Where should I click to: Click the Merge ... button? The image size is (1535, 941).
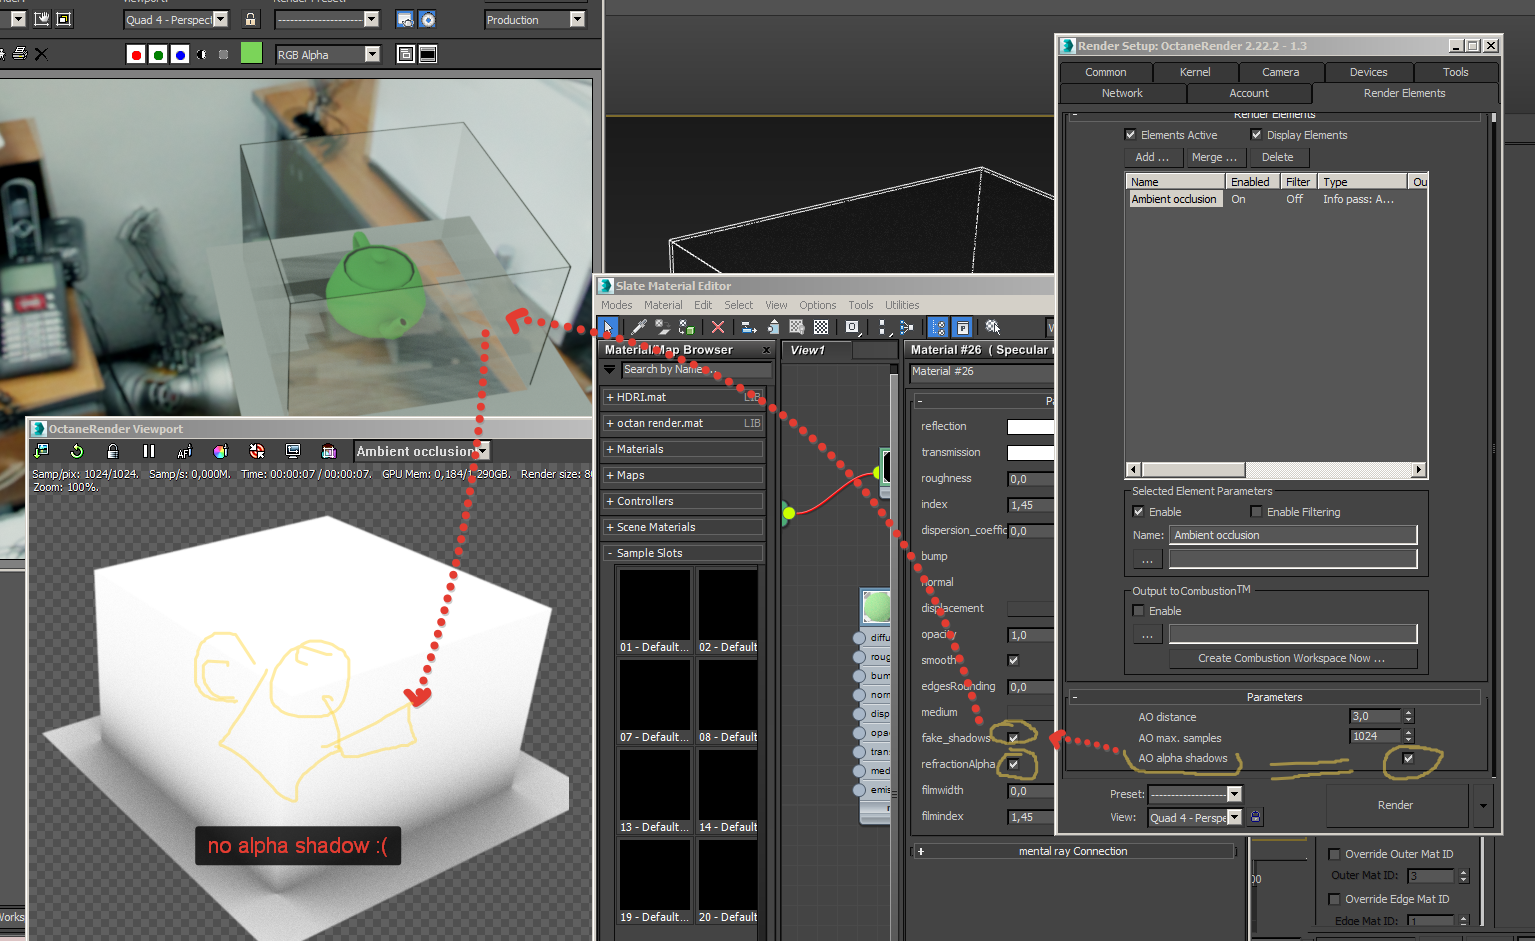point(1214,157)
